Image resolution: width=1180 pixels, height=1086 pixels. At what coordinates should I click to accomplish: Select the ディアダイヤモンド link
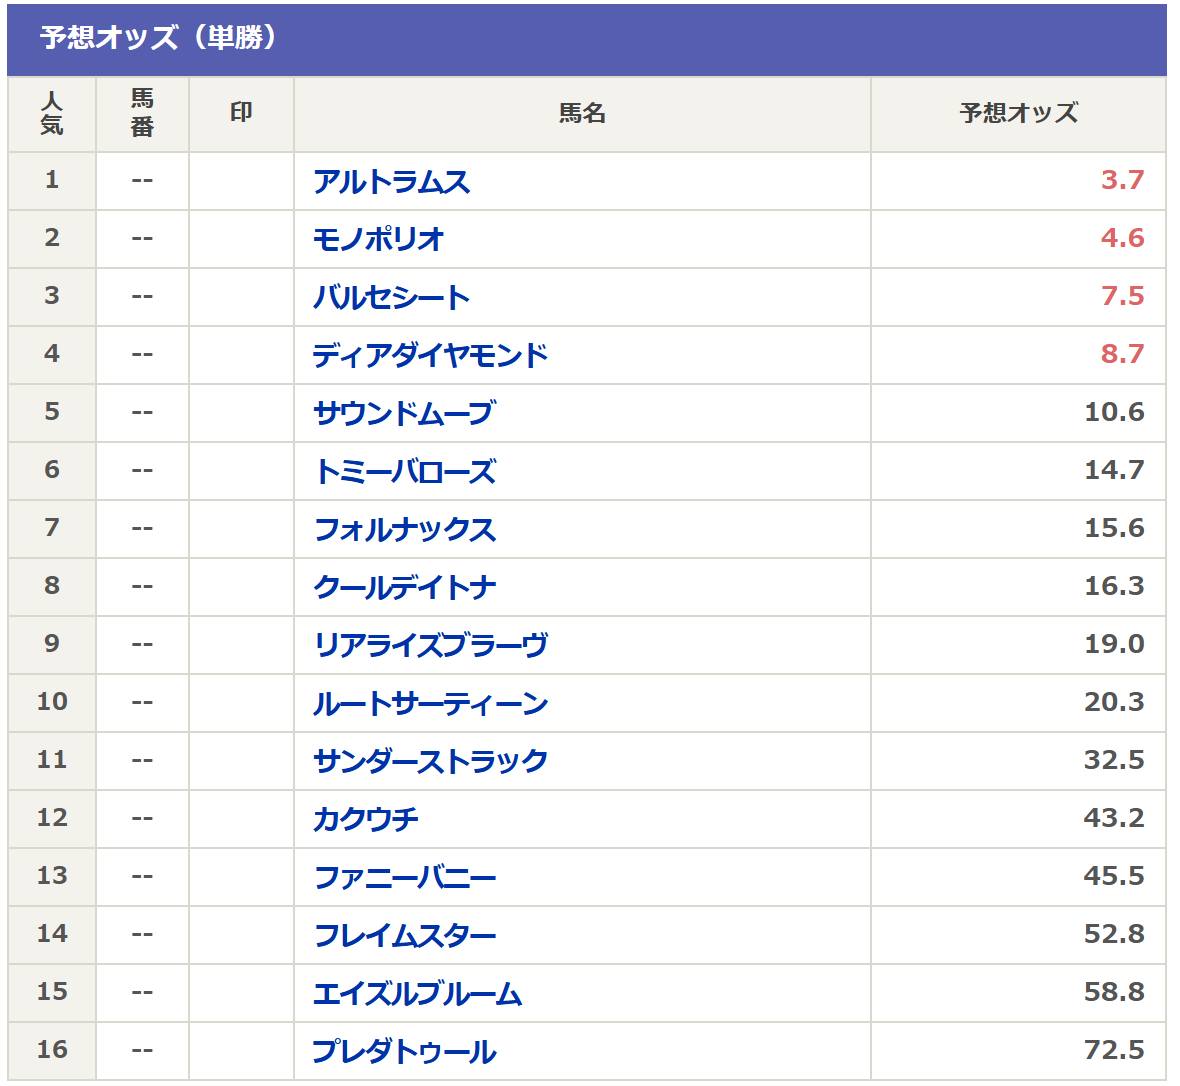tap(430, 355)
